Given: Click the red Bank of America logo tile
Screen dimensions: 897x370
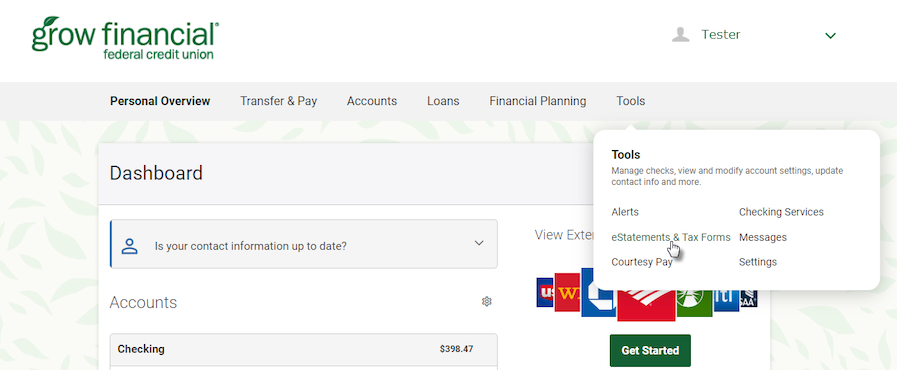Looking at the screenshot, I should click(645, 302).
